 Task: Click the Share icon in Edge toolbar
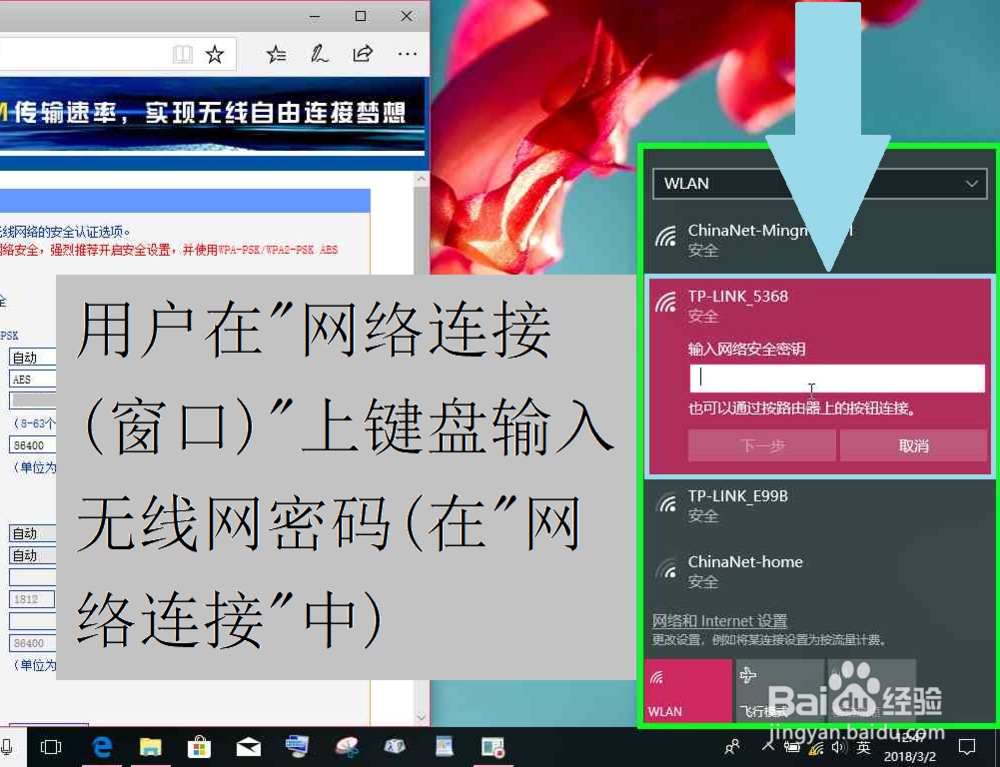tap(362, 56)
